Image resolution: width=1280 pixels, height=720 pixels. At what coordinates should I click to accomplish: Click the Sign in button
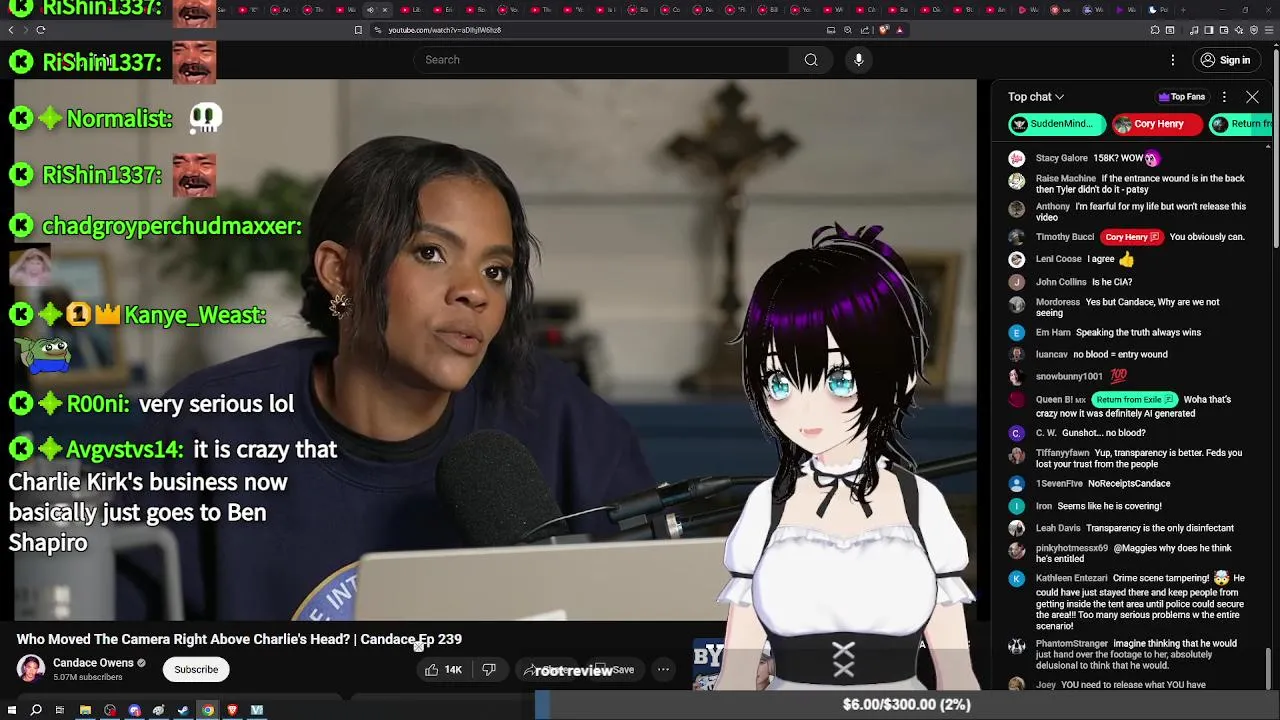tap(1225, 60)
